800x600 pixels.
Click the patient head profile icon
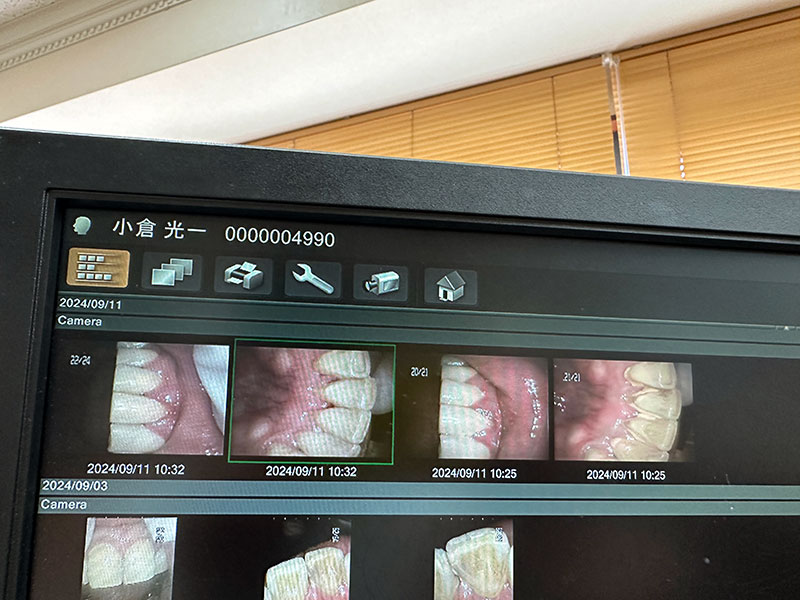[x=82, y=225]
